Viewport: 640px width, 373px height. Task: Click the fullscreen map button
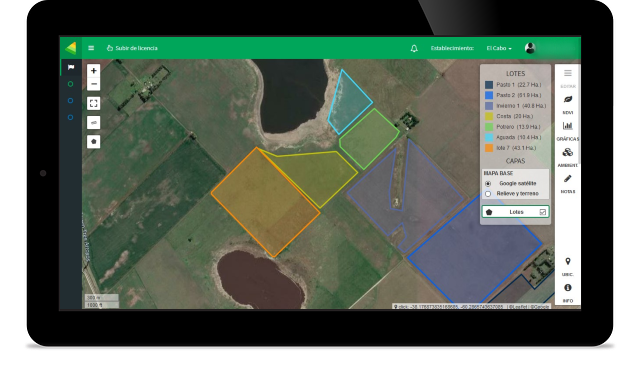(x=93, y=103)
